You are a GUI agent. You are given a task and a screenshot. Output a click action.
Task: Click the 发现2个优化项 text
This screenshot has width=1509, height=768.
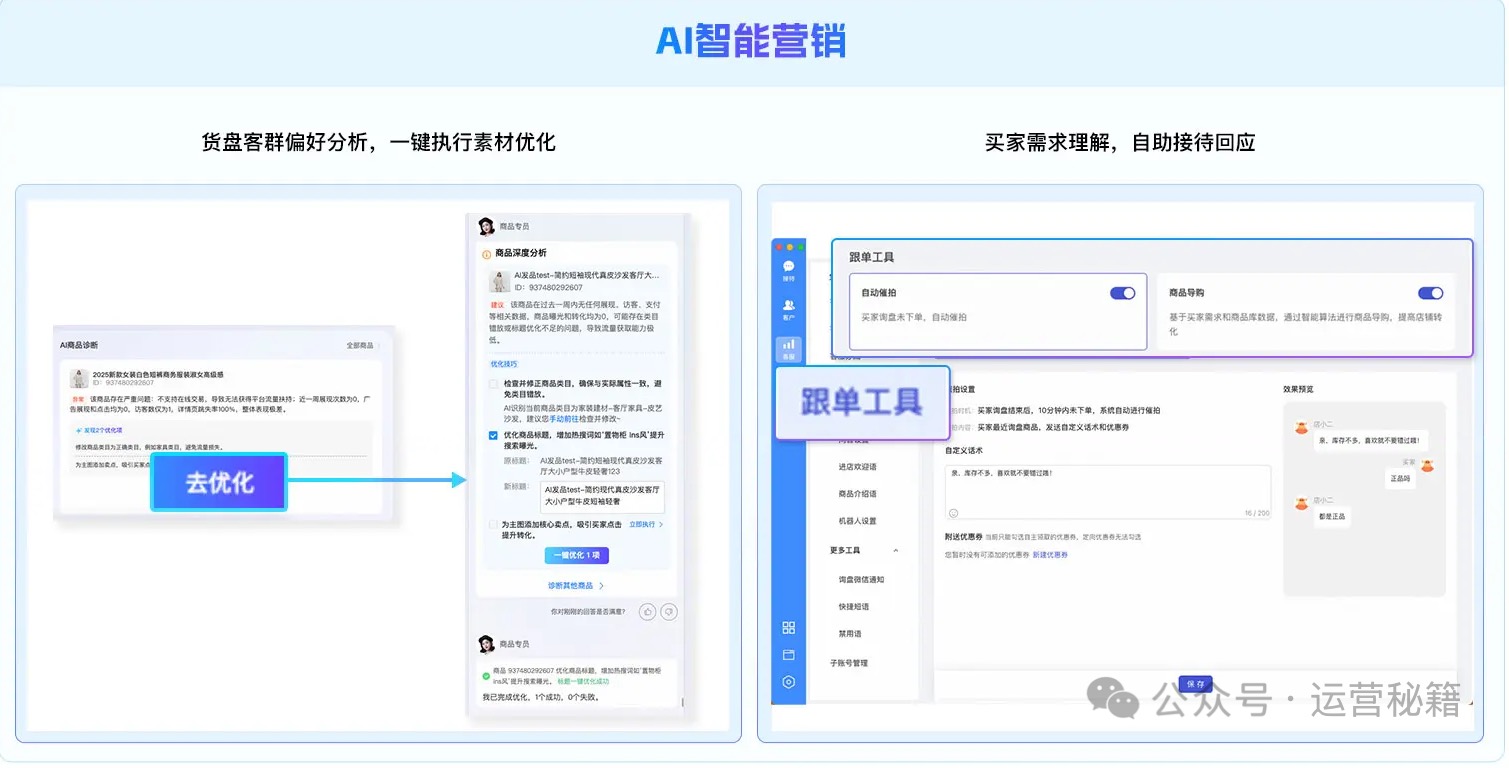104,429
